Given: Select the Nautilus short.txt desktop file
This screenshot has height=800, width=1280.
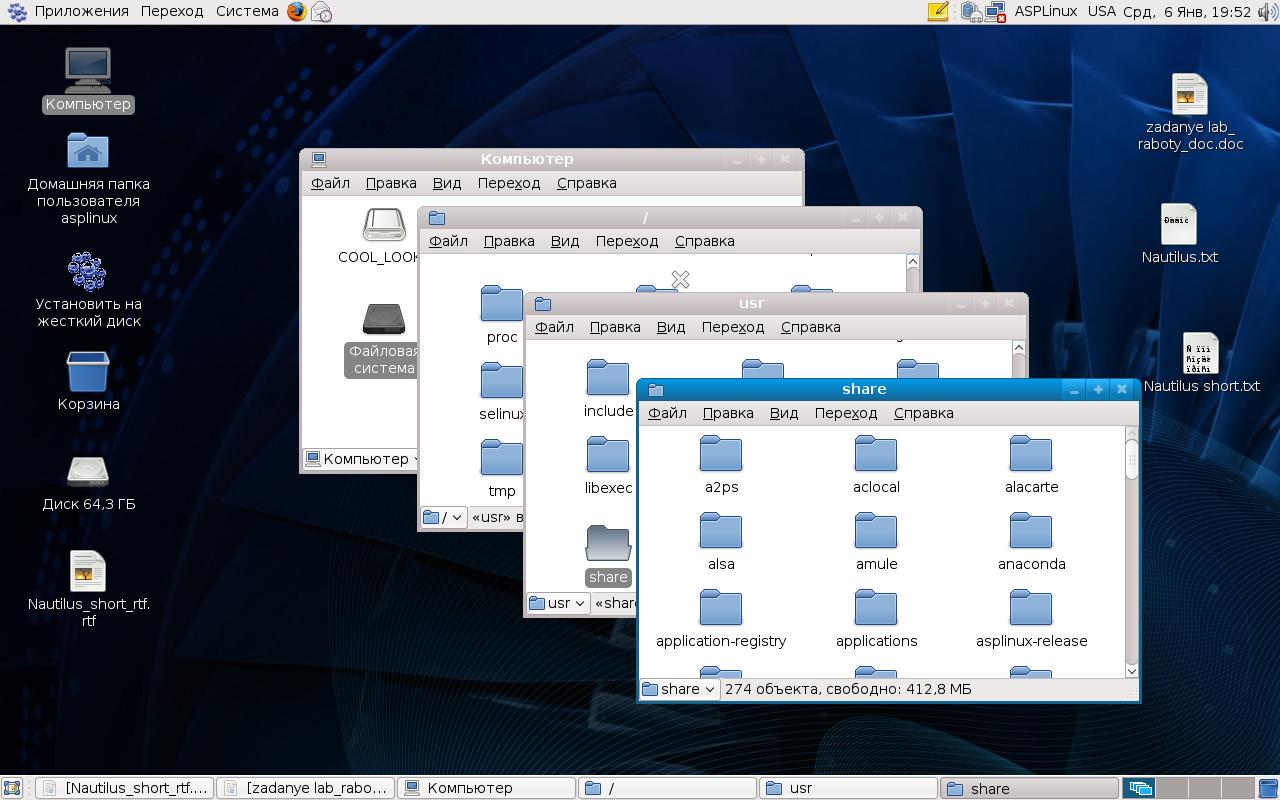Looking at the screenshot, I should (x=1201, y=363).
